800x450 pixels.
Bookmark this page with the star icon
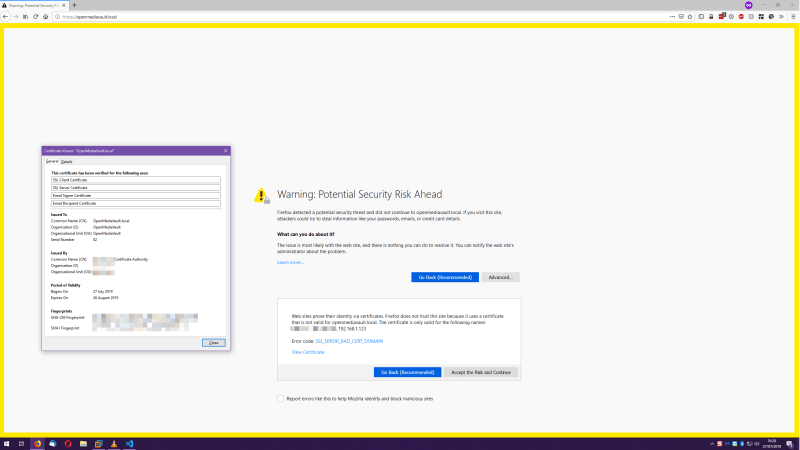point(690,17)
